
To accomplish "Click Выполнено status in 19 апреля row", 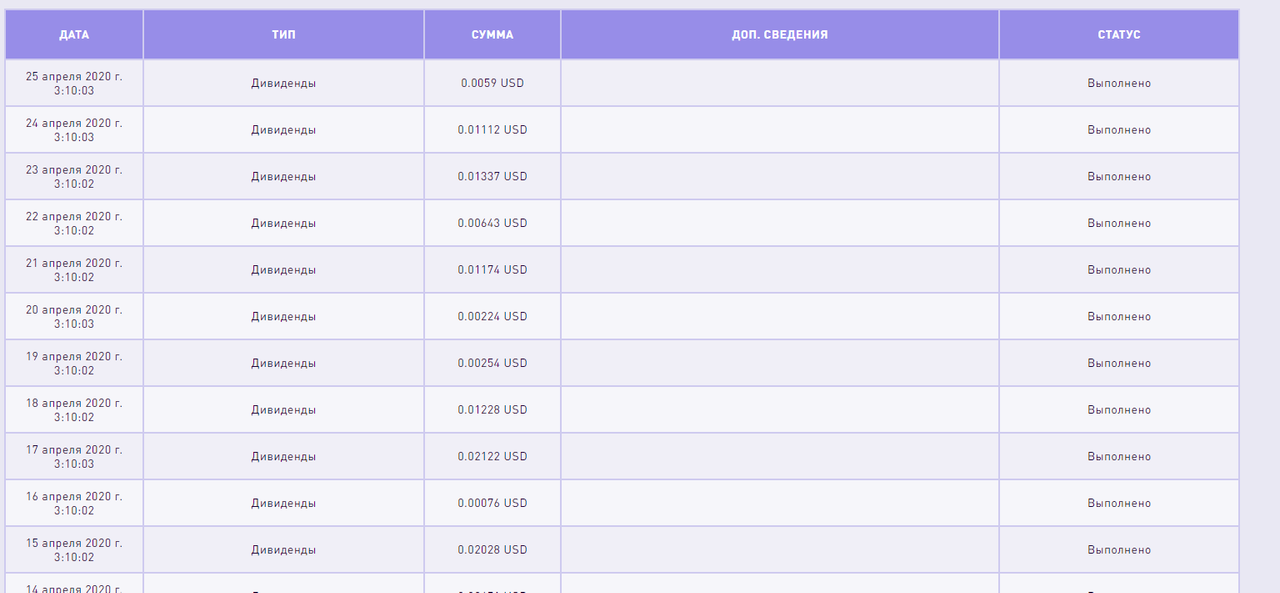I will click(1119, 363).
